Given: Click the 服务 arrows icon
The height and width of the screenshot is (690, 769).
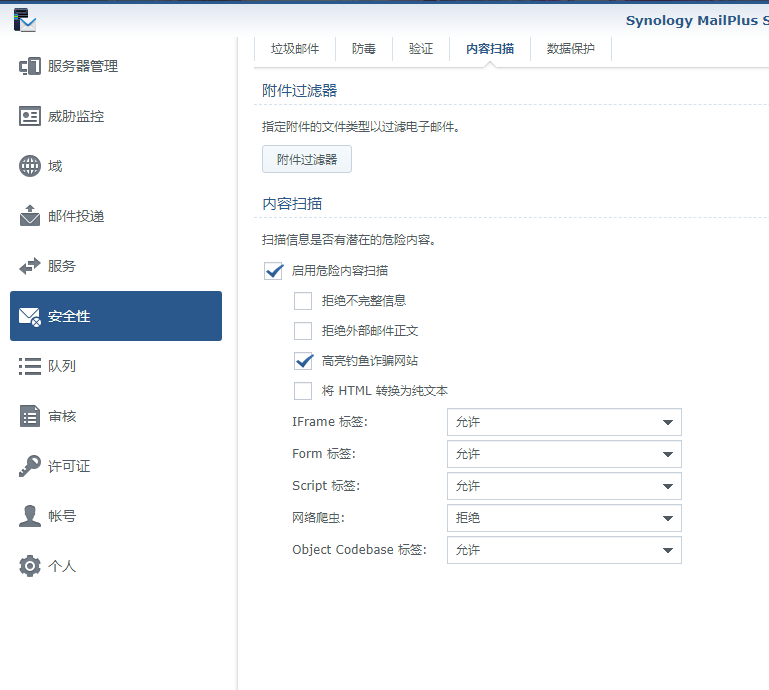Looking at the screenshot, I should point(30,266).
